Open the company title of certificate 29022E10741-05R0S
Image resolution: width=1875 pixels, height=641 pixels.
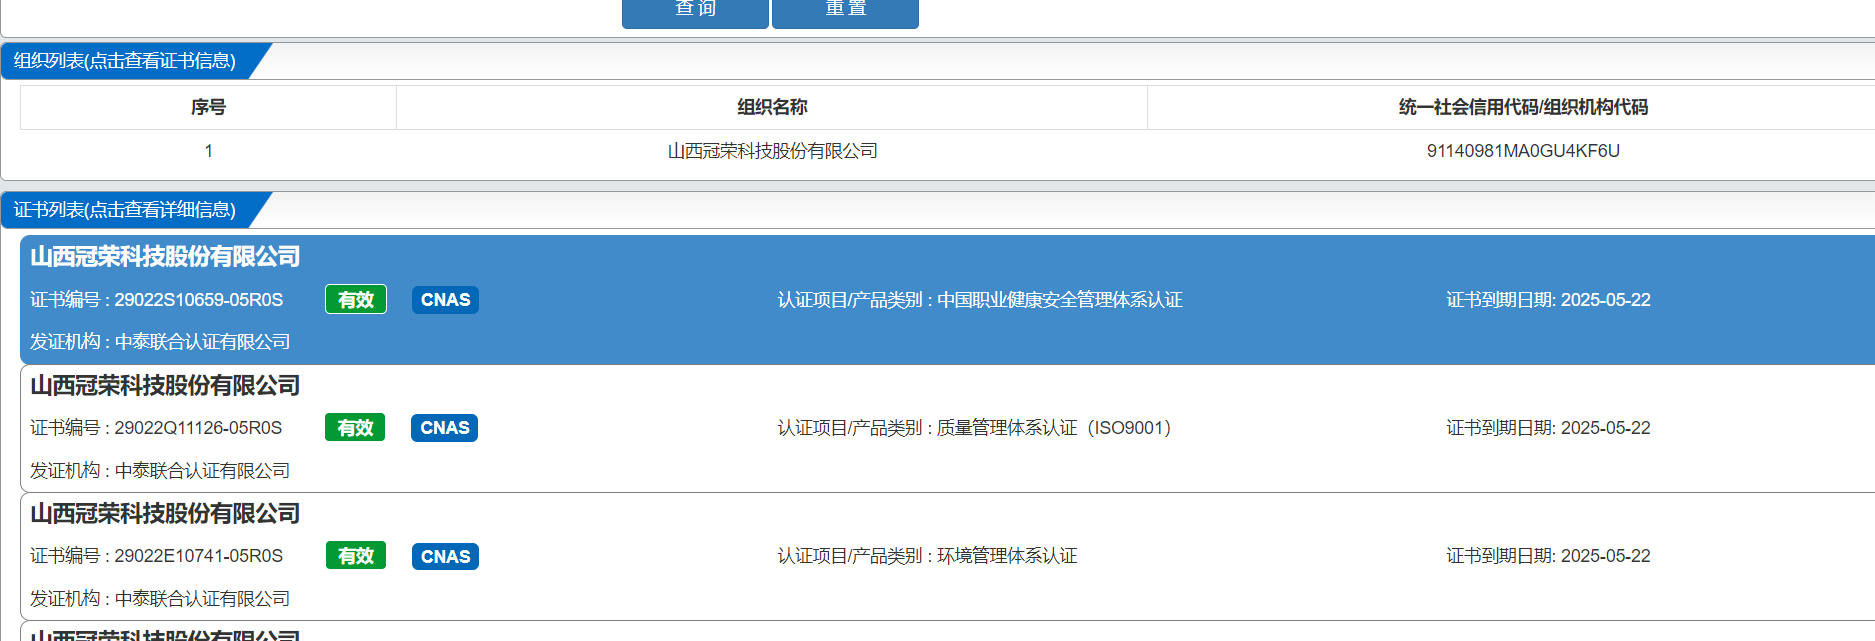click(165, 514)
